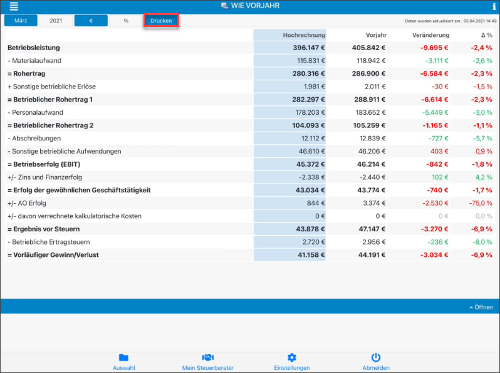Select the Betriebserfolg (EBIT) row

point(250,164)
